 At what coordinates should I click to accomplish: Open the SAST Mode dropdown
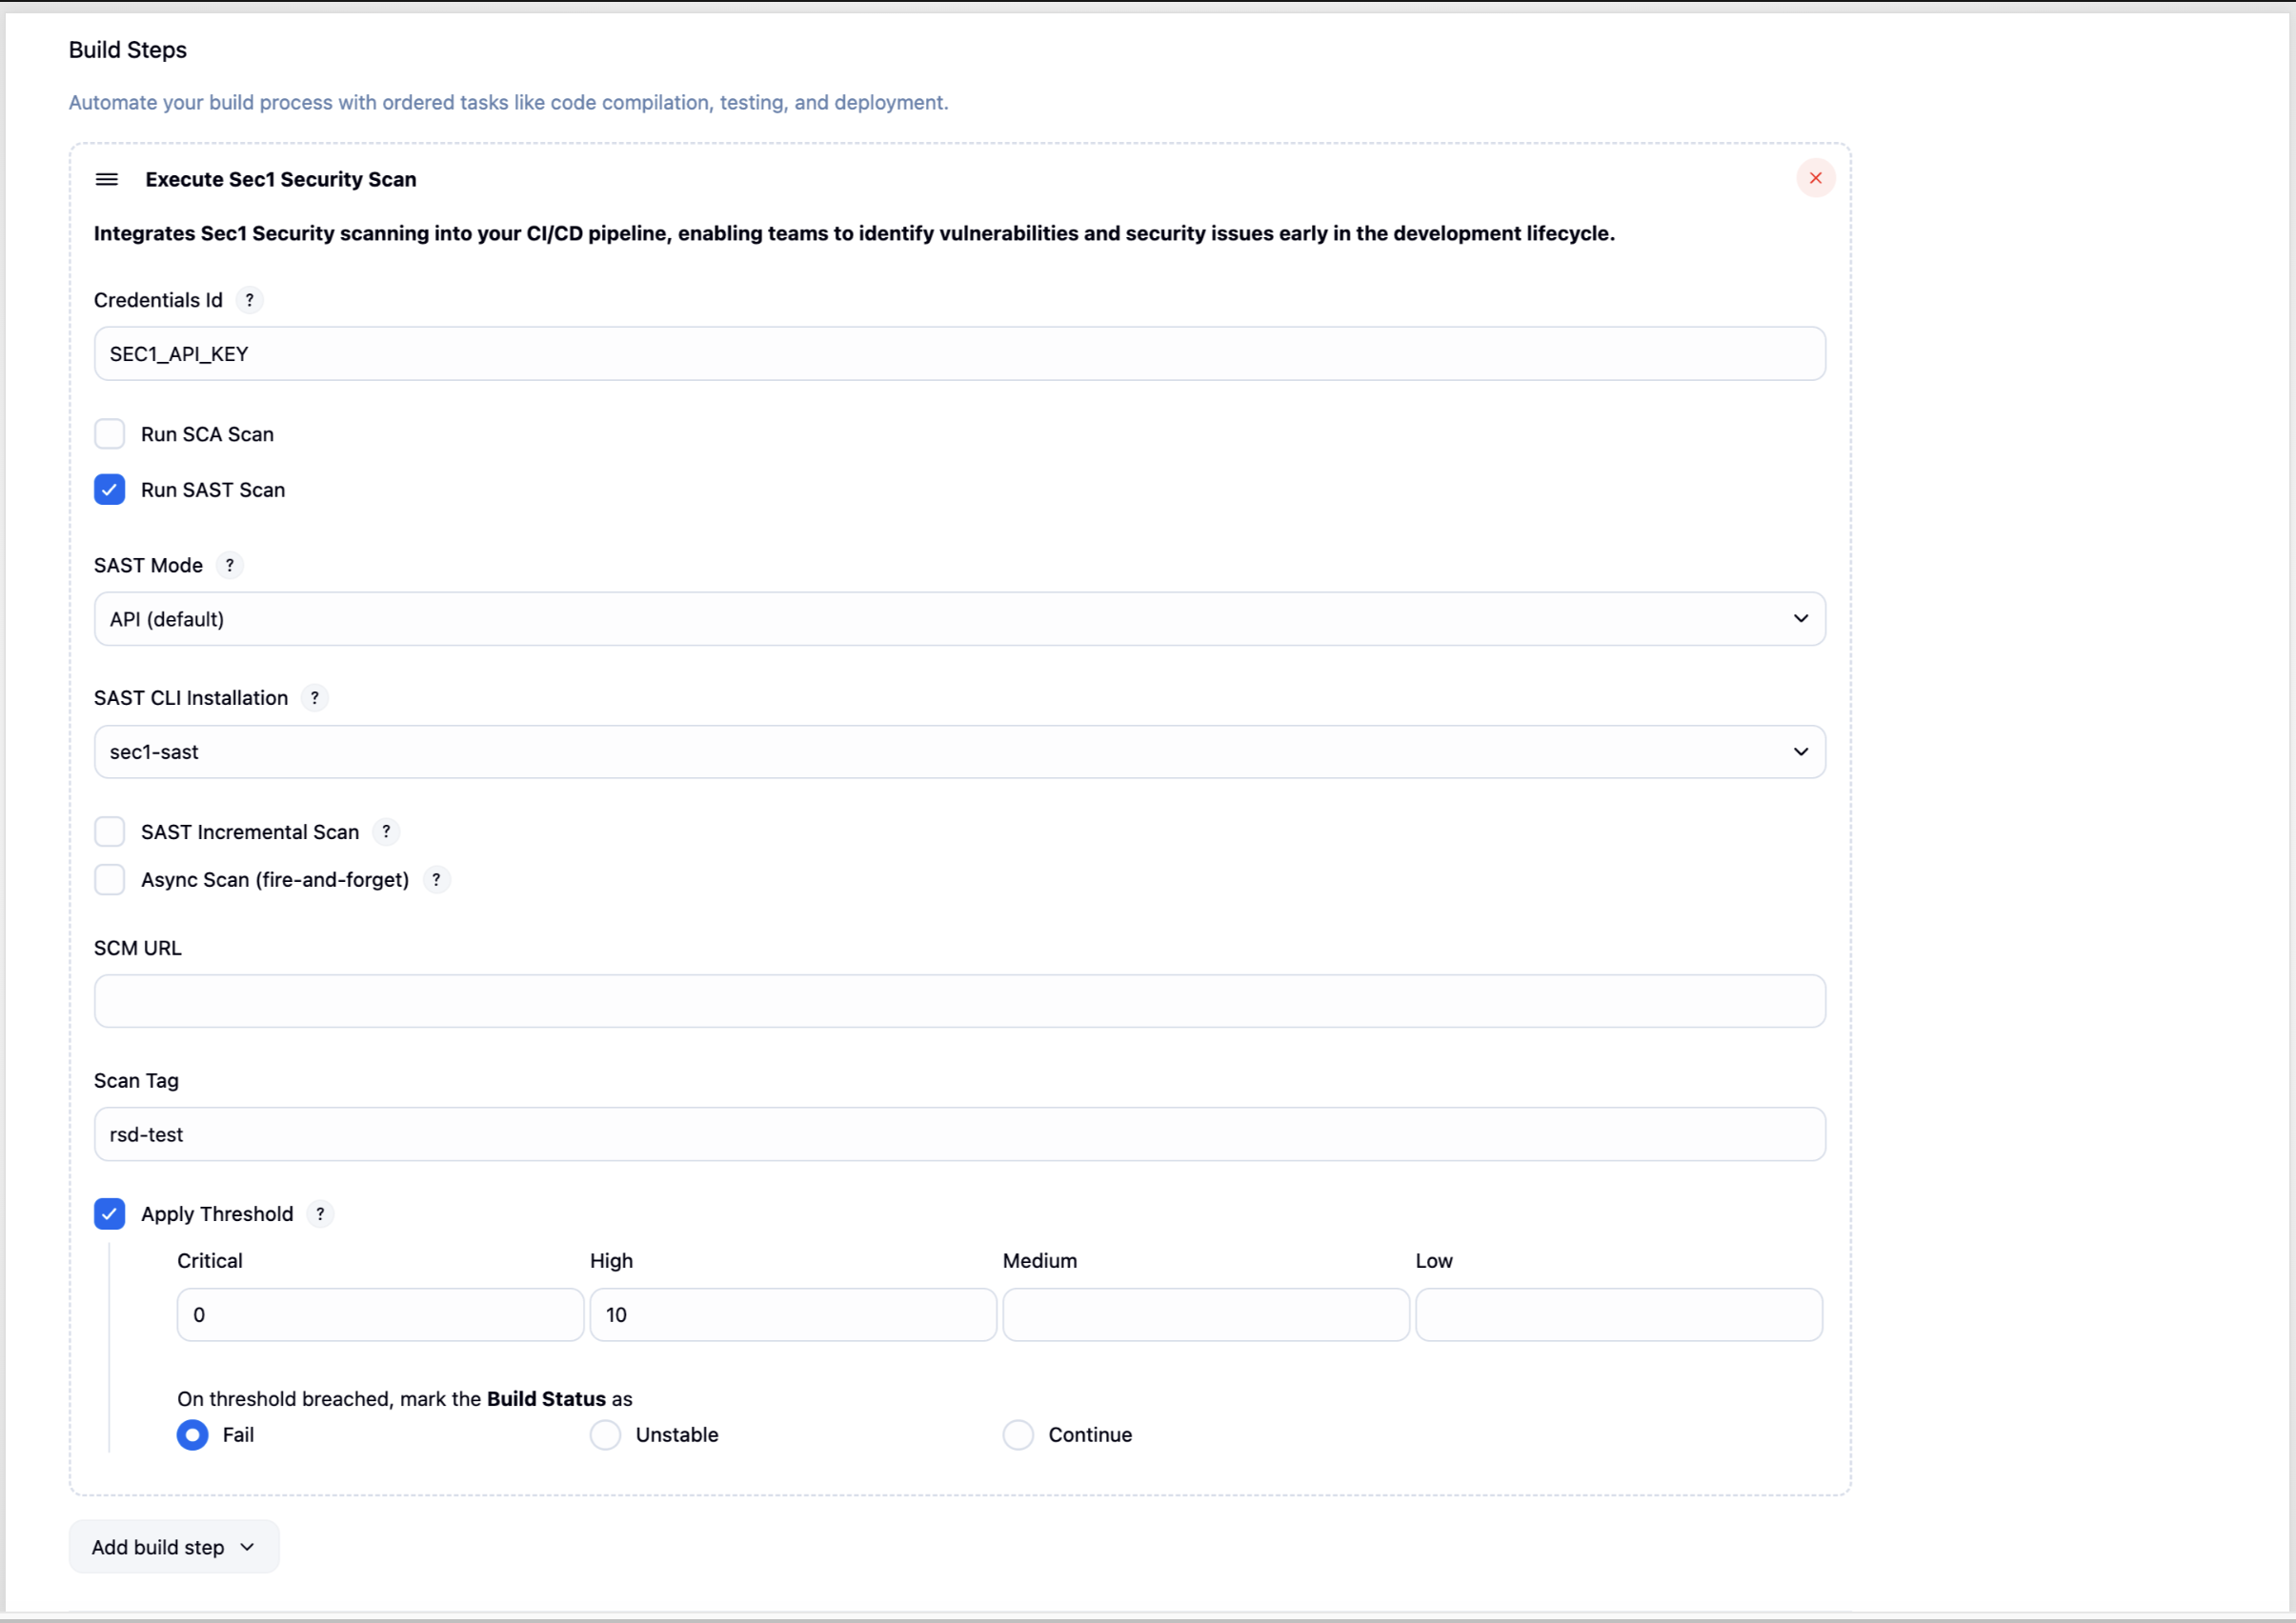(x=960, y=619)
